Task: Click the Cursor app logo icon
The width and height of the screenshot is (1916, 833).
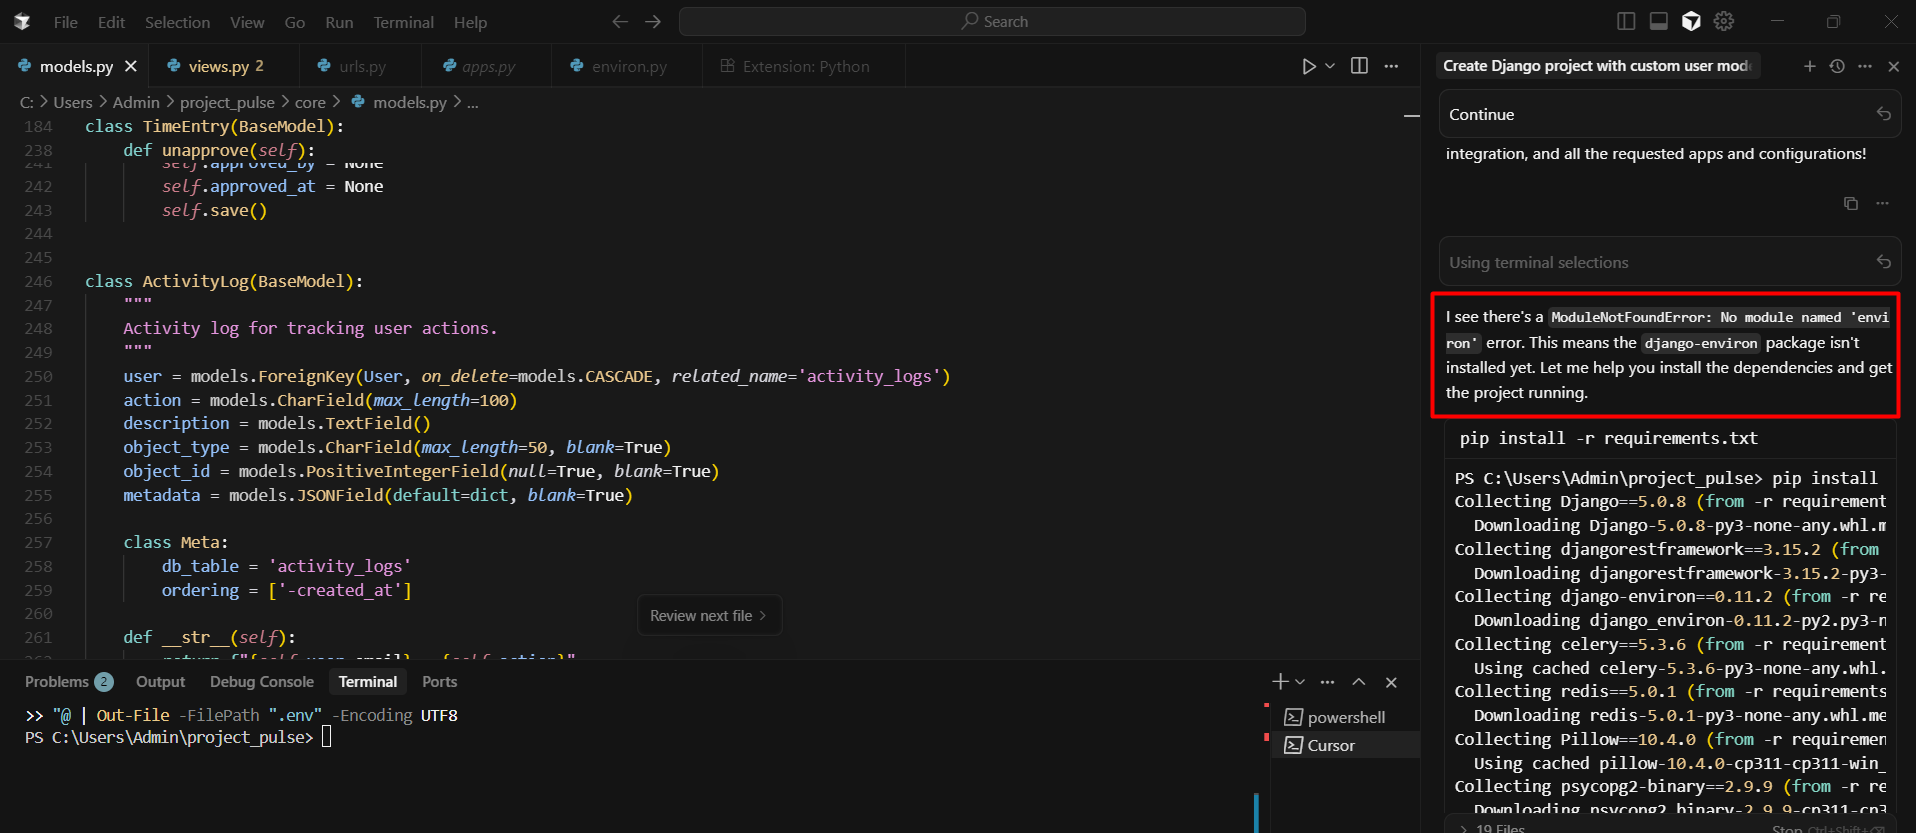Action: [22, 21]
